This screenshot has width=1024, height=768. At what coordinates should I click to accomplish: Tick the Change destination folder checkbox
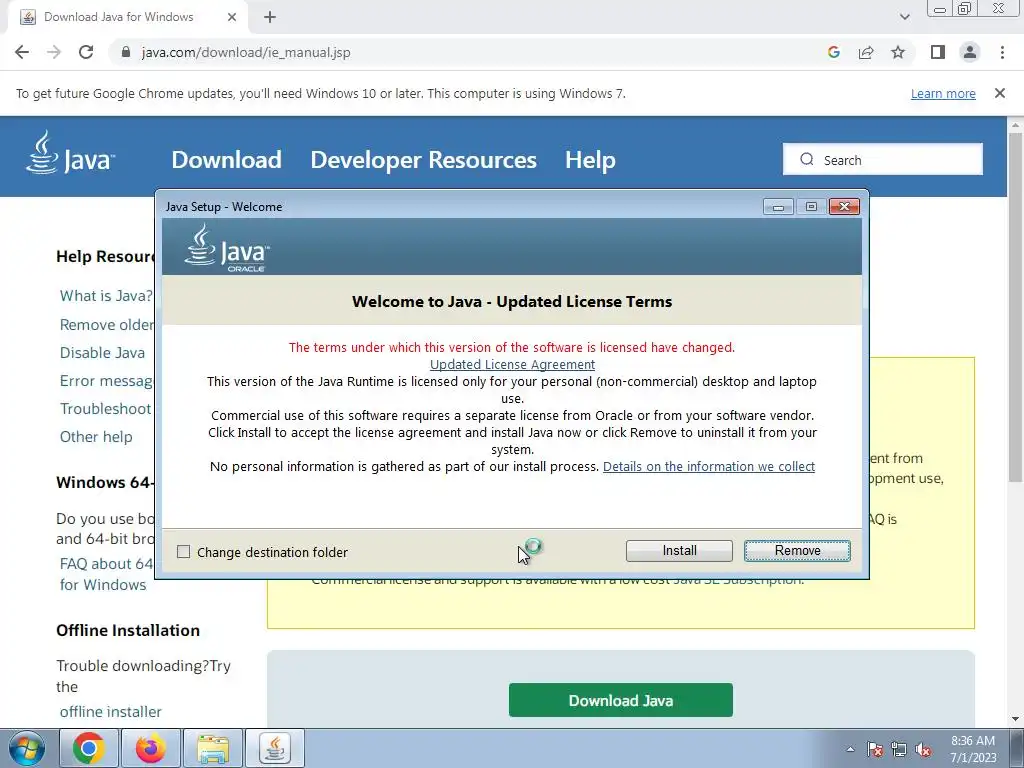[x=184, y=552]
